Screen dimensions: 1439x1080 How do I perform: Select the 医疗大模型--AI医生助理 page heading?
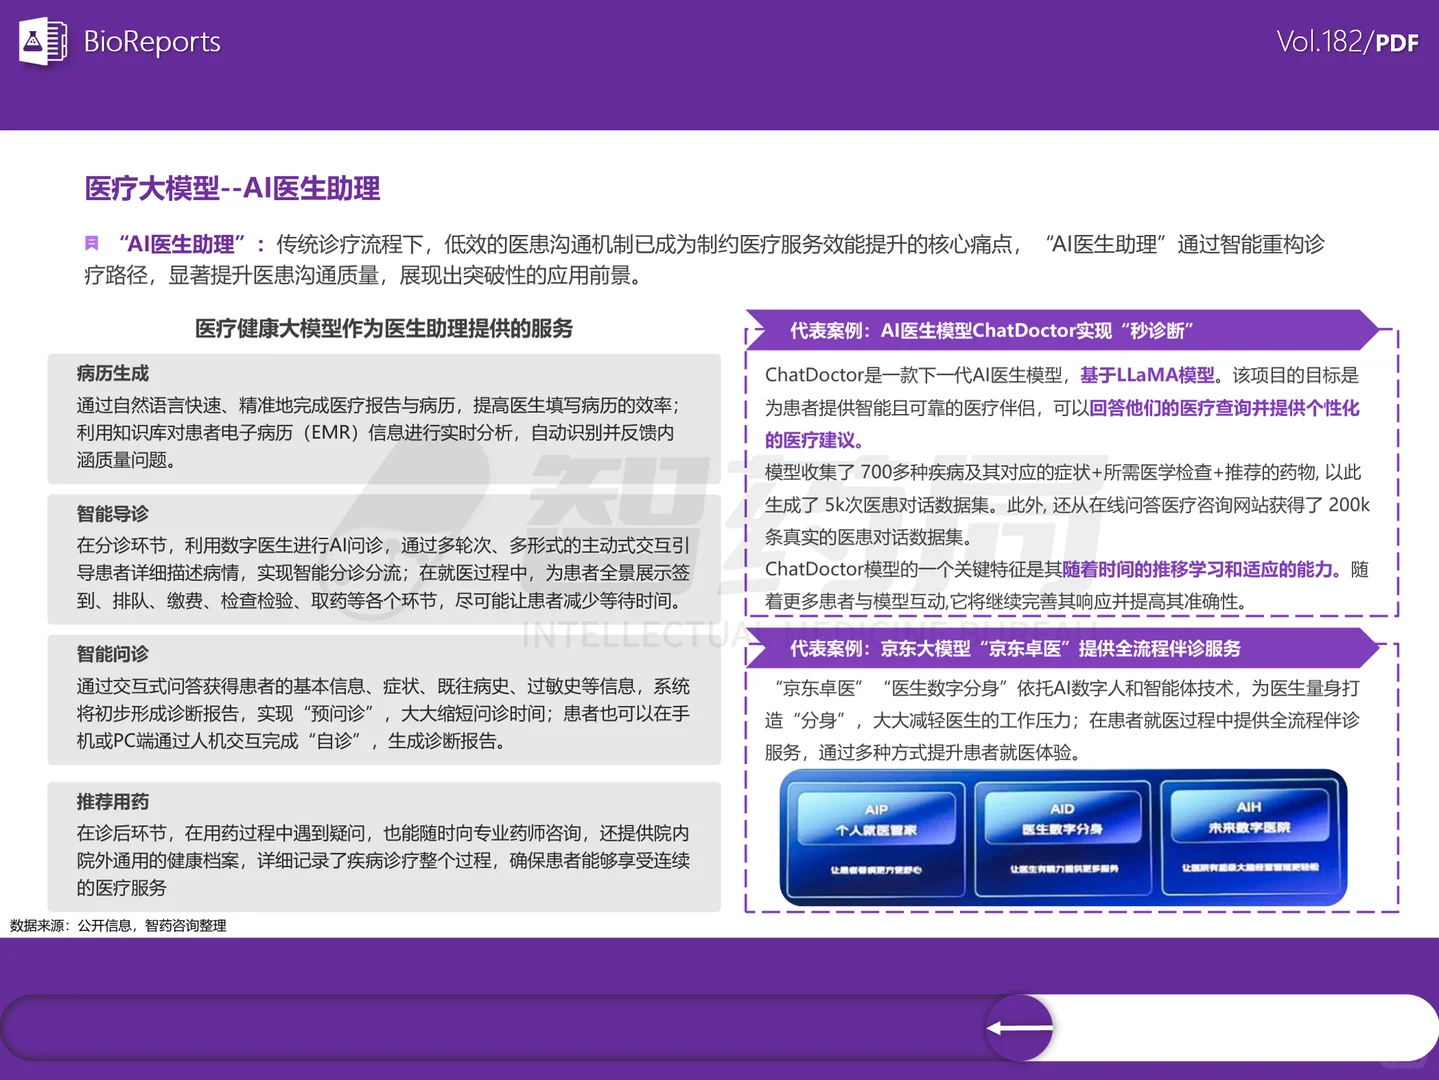231,188
